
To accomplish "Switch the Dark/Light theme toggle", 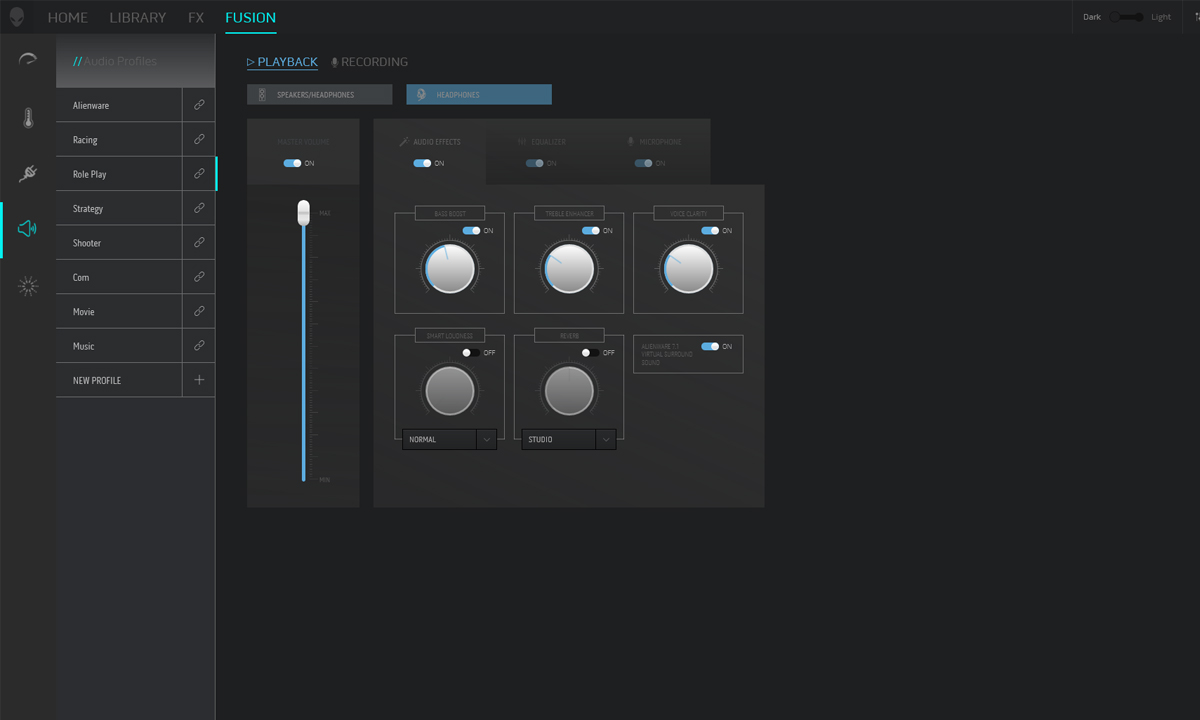I will pos(1126,17).
